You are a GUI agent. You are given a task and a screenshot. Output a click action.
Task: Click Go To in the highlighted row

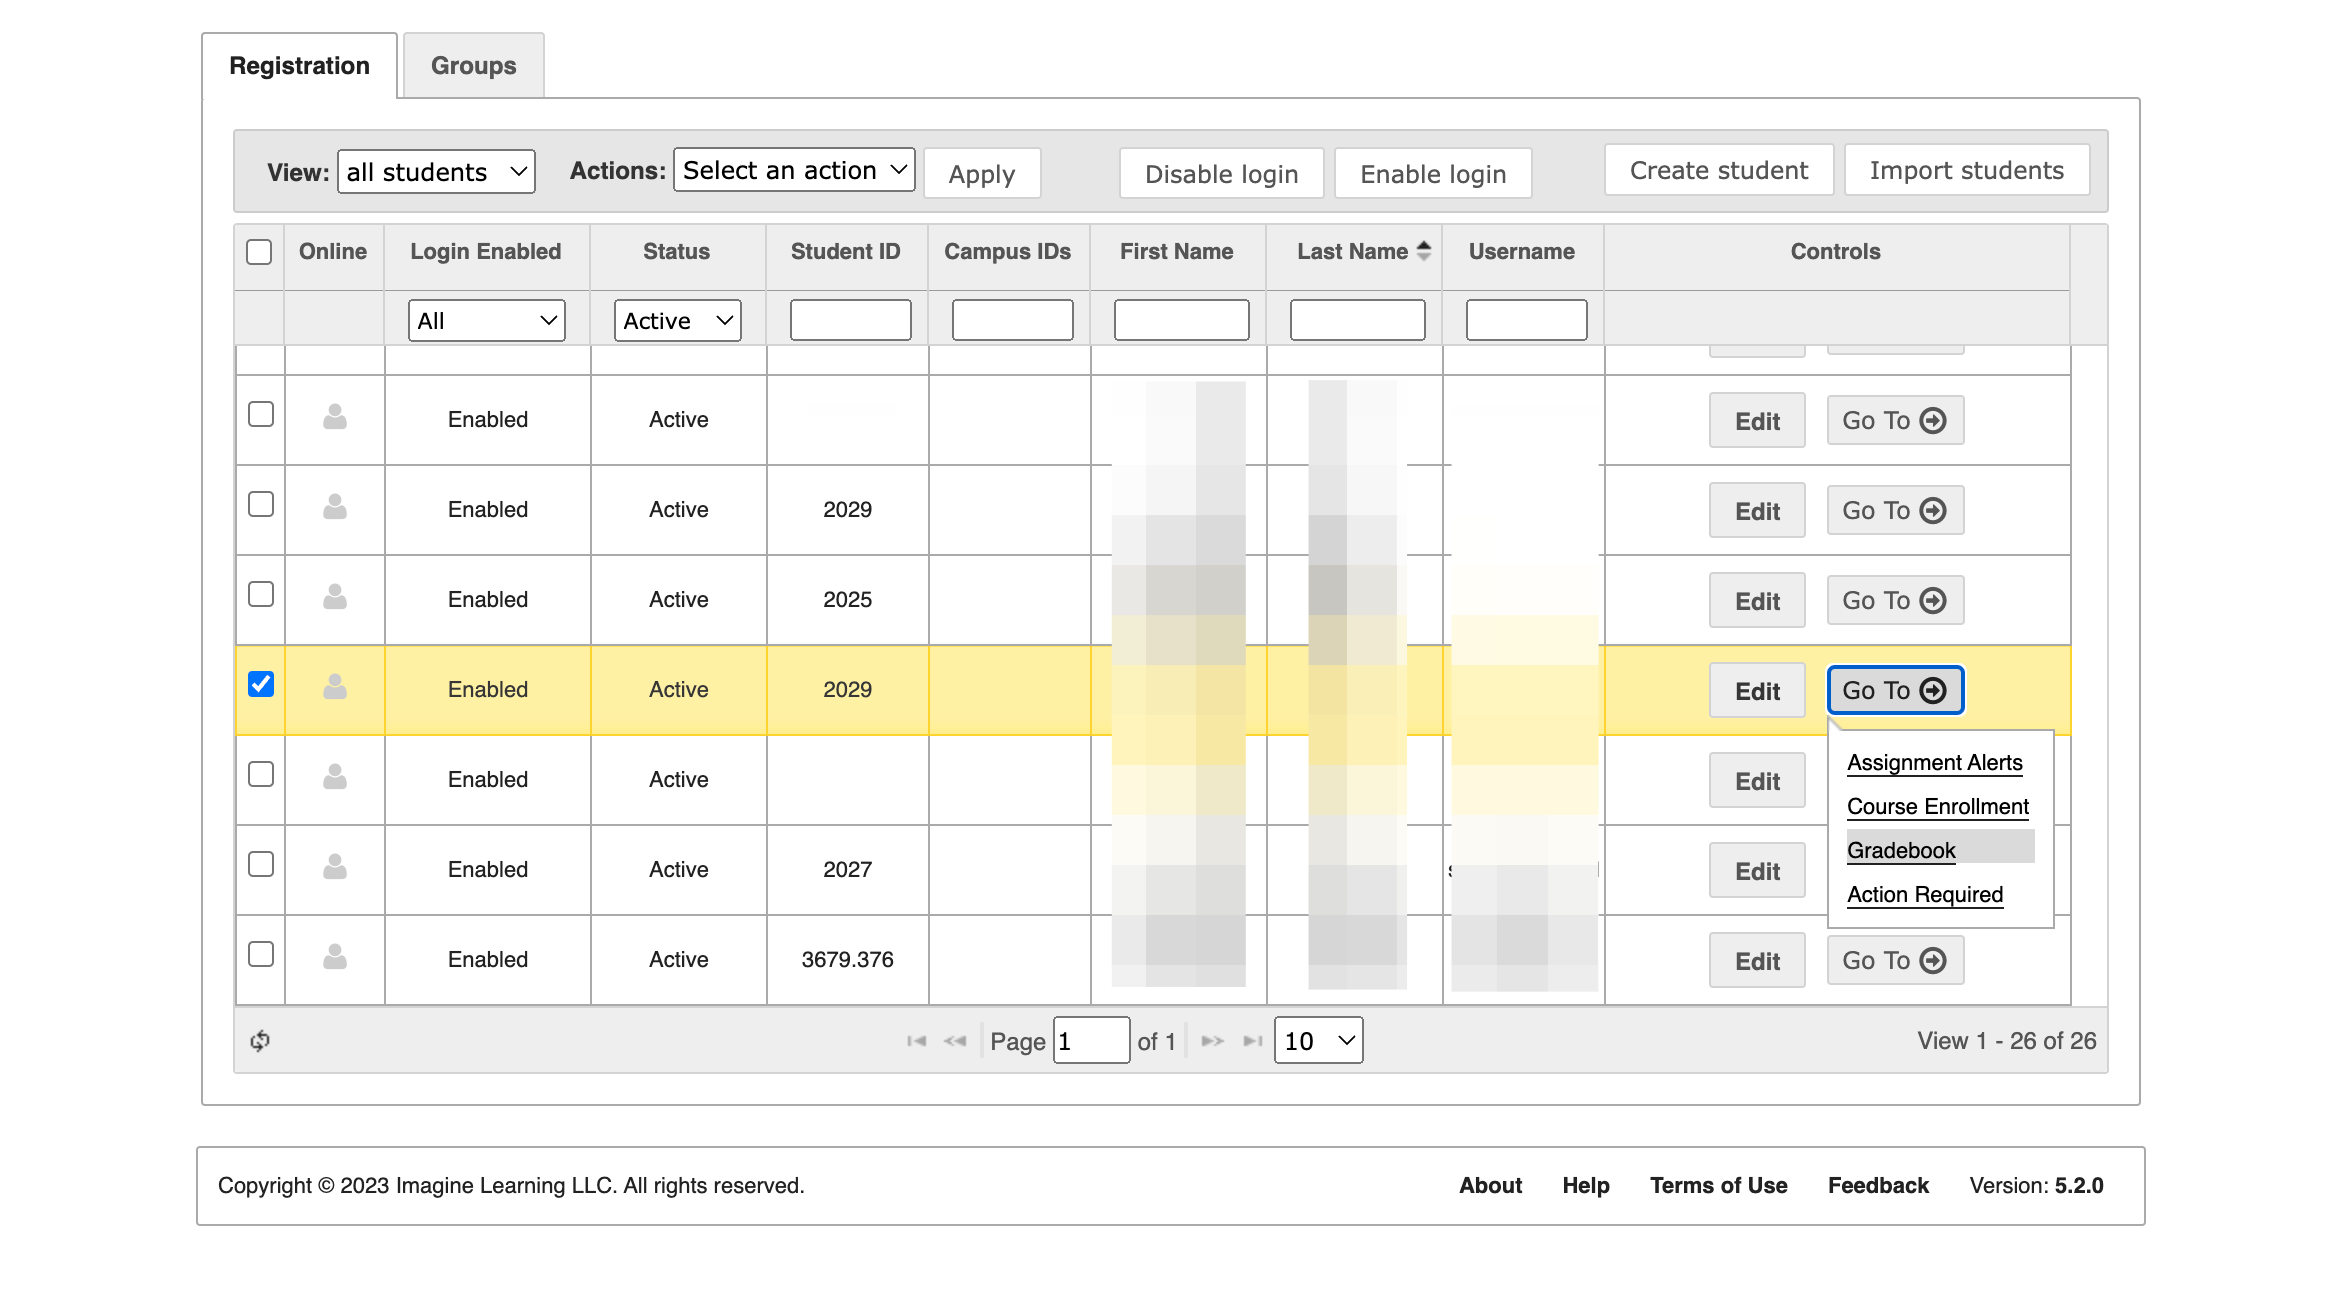(1895, 690)
